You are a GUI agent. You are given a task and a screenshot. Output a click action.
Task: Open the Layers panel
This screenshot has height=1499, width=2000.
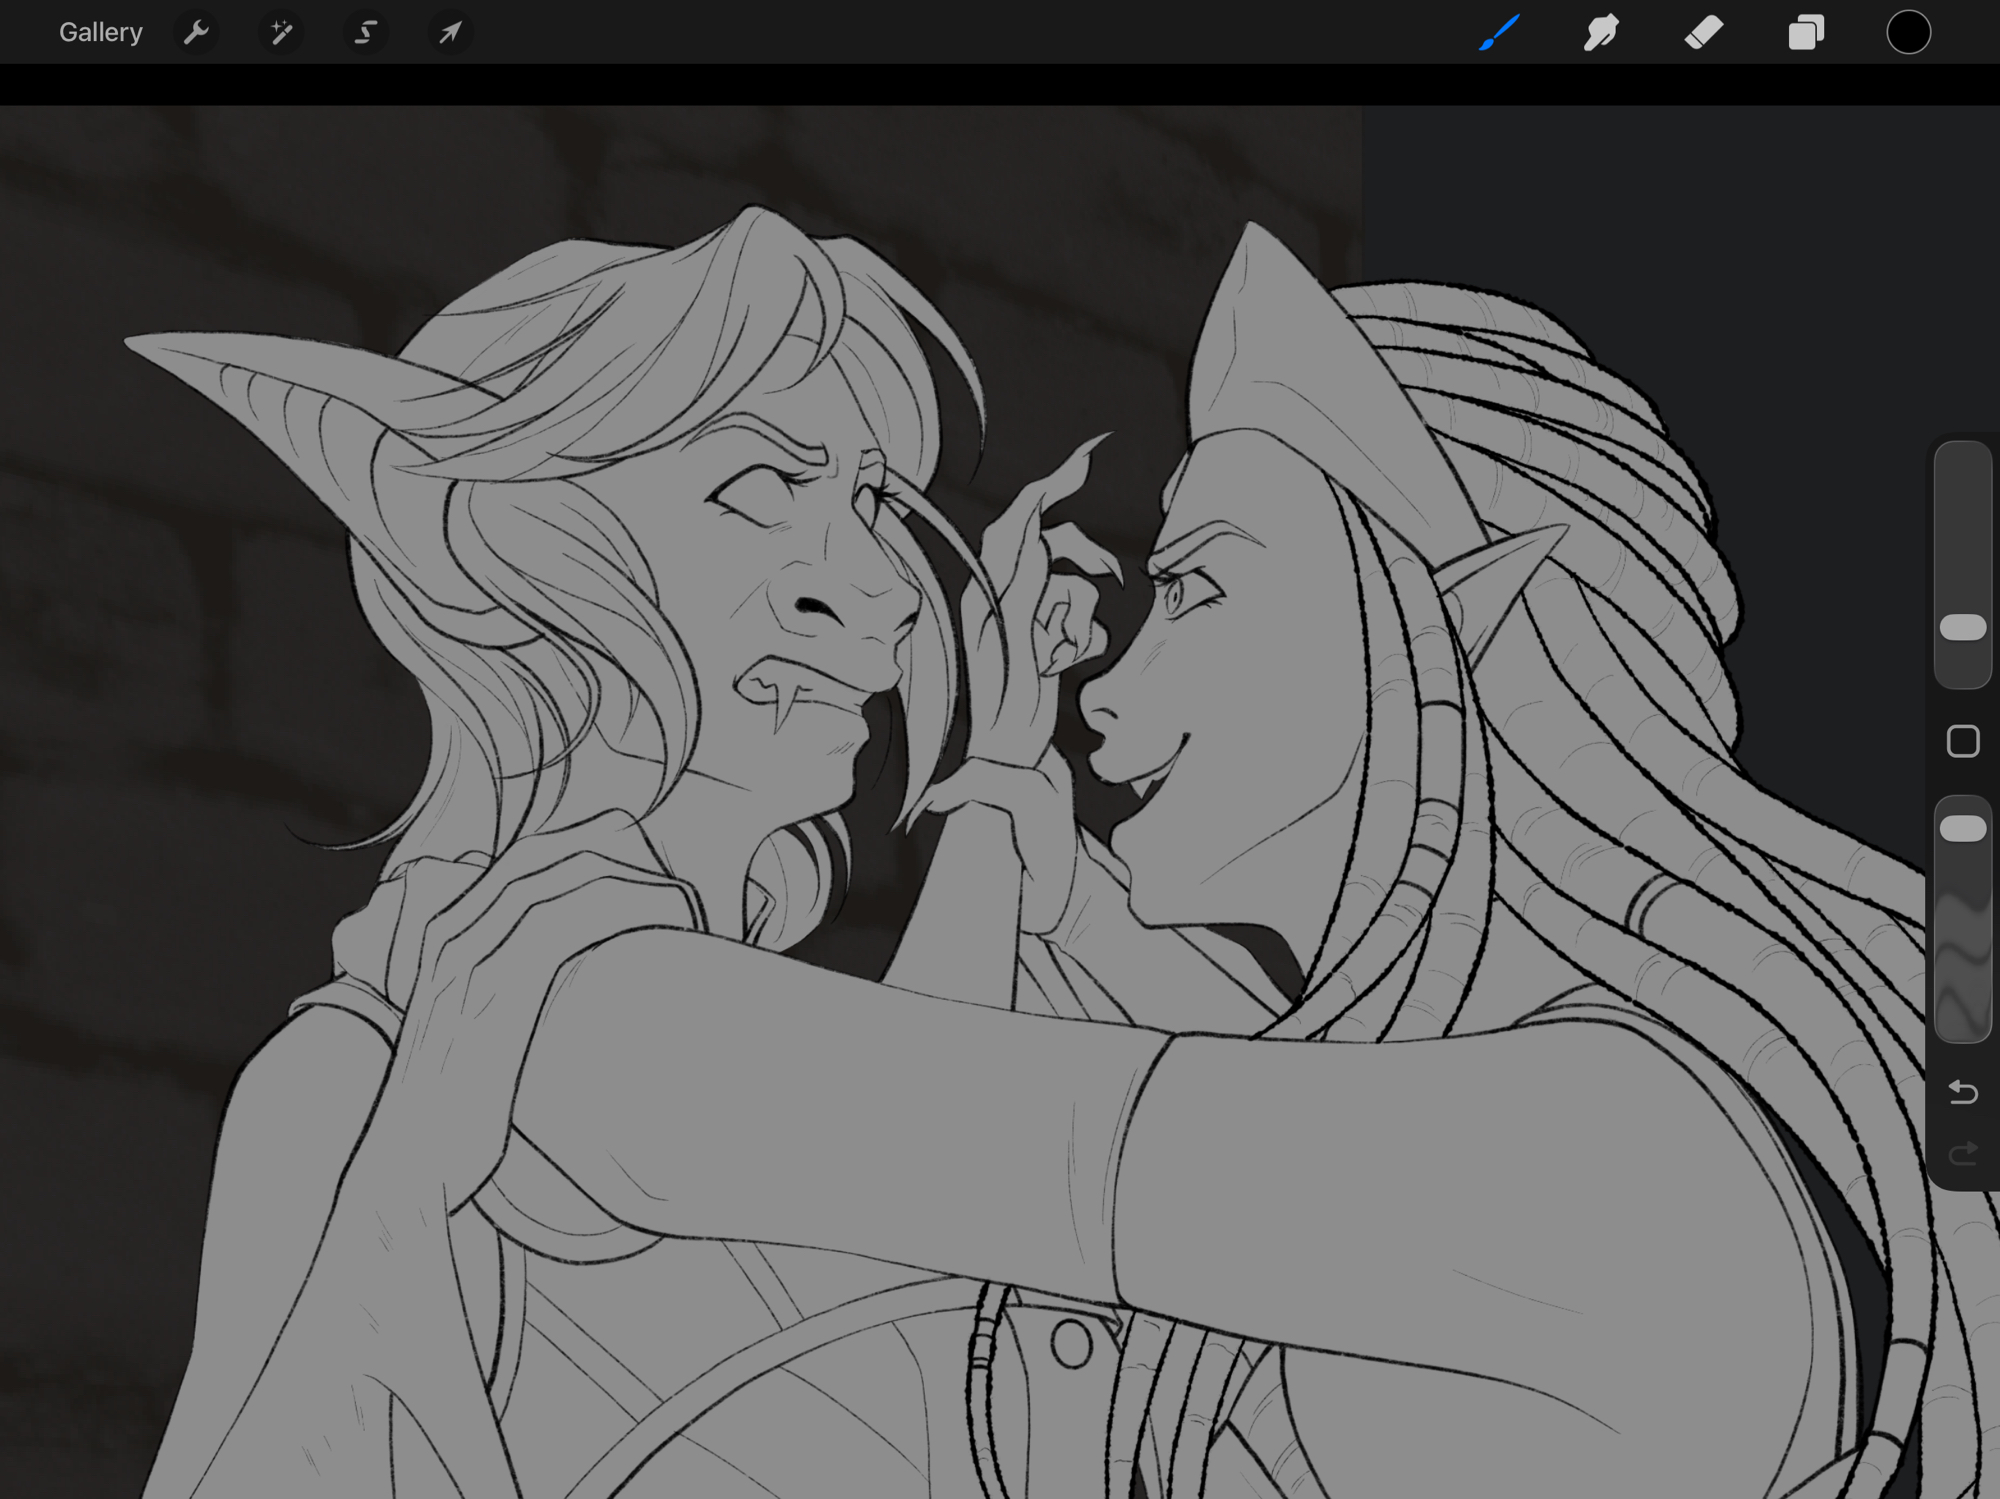(x=1806, y=33)
